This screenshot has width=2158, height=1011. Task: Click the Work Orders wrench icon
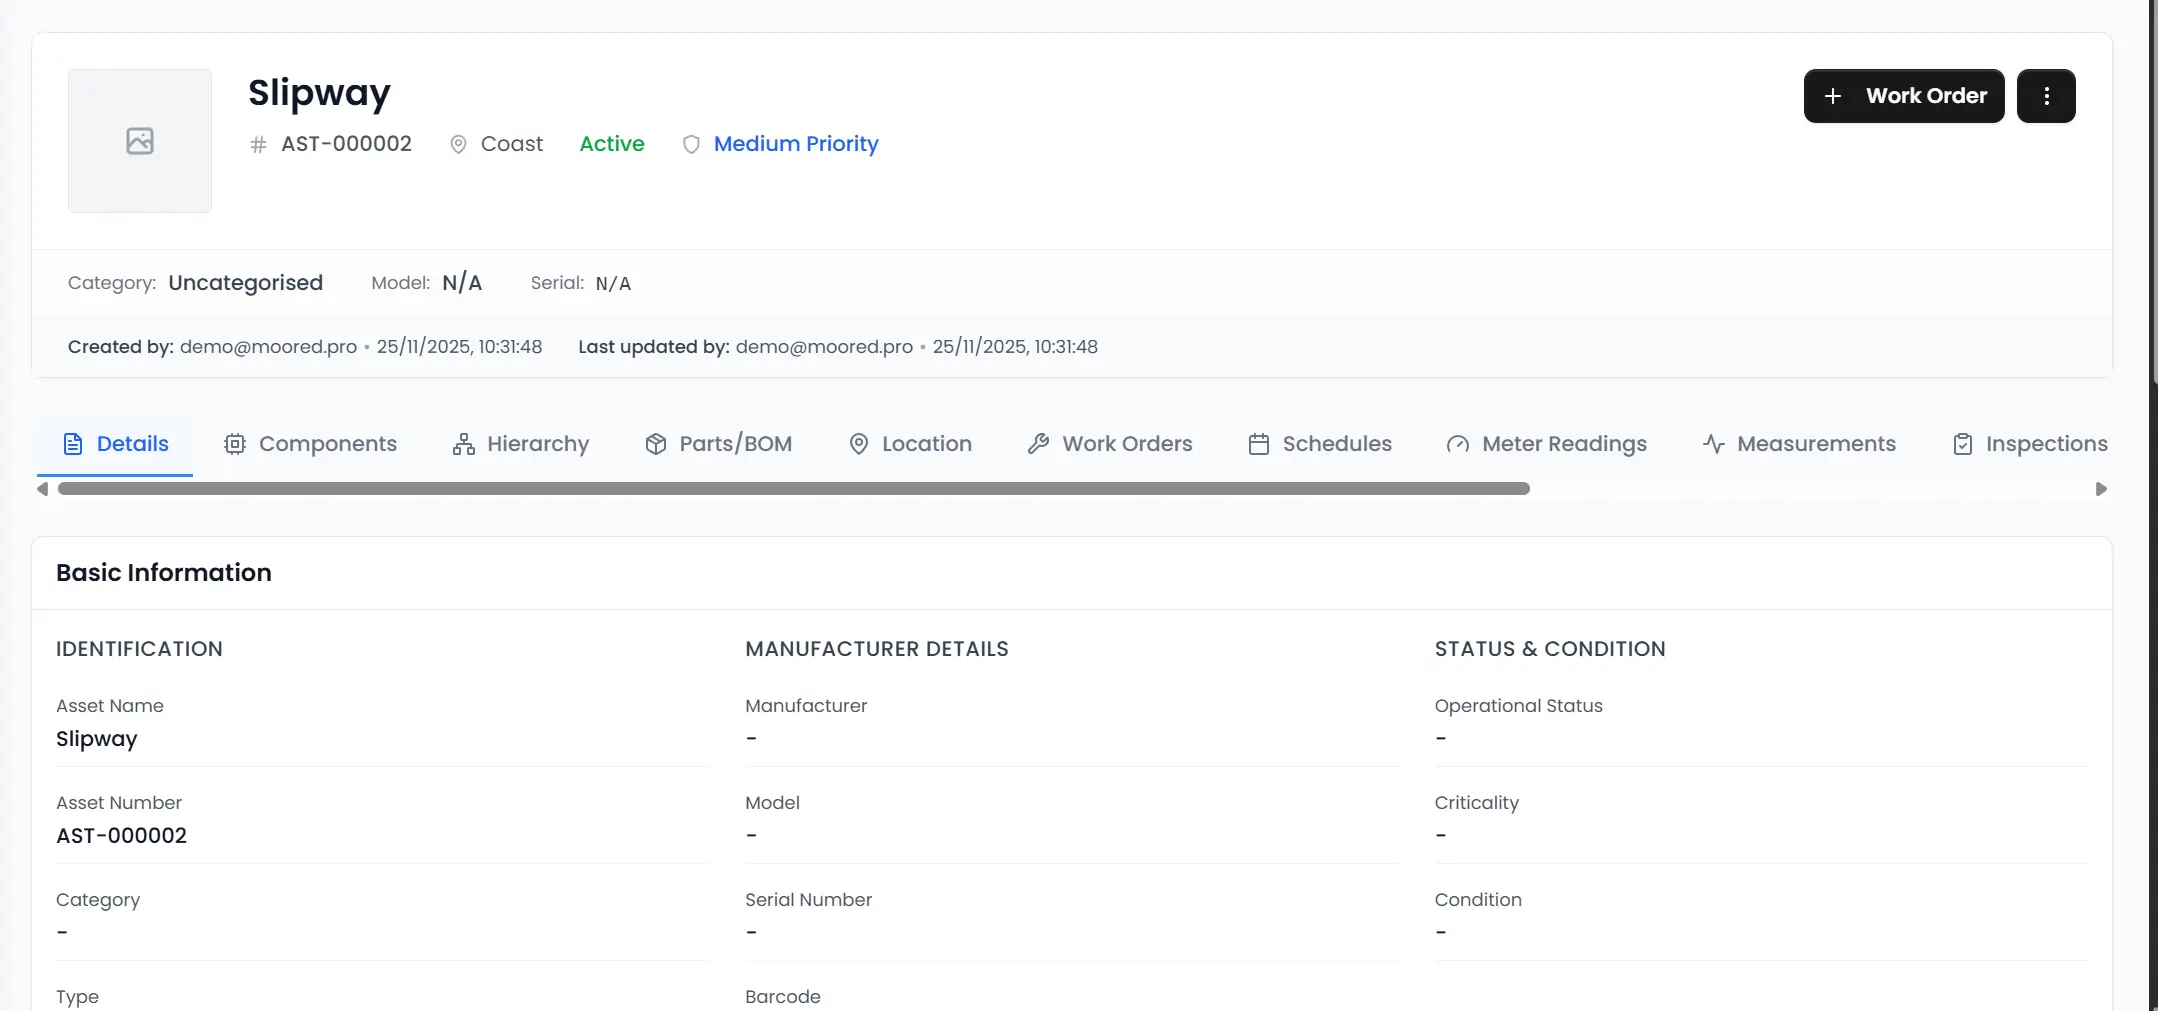(1038, 443)
